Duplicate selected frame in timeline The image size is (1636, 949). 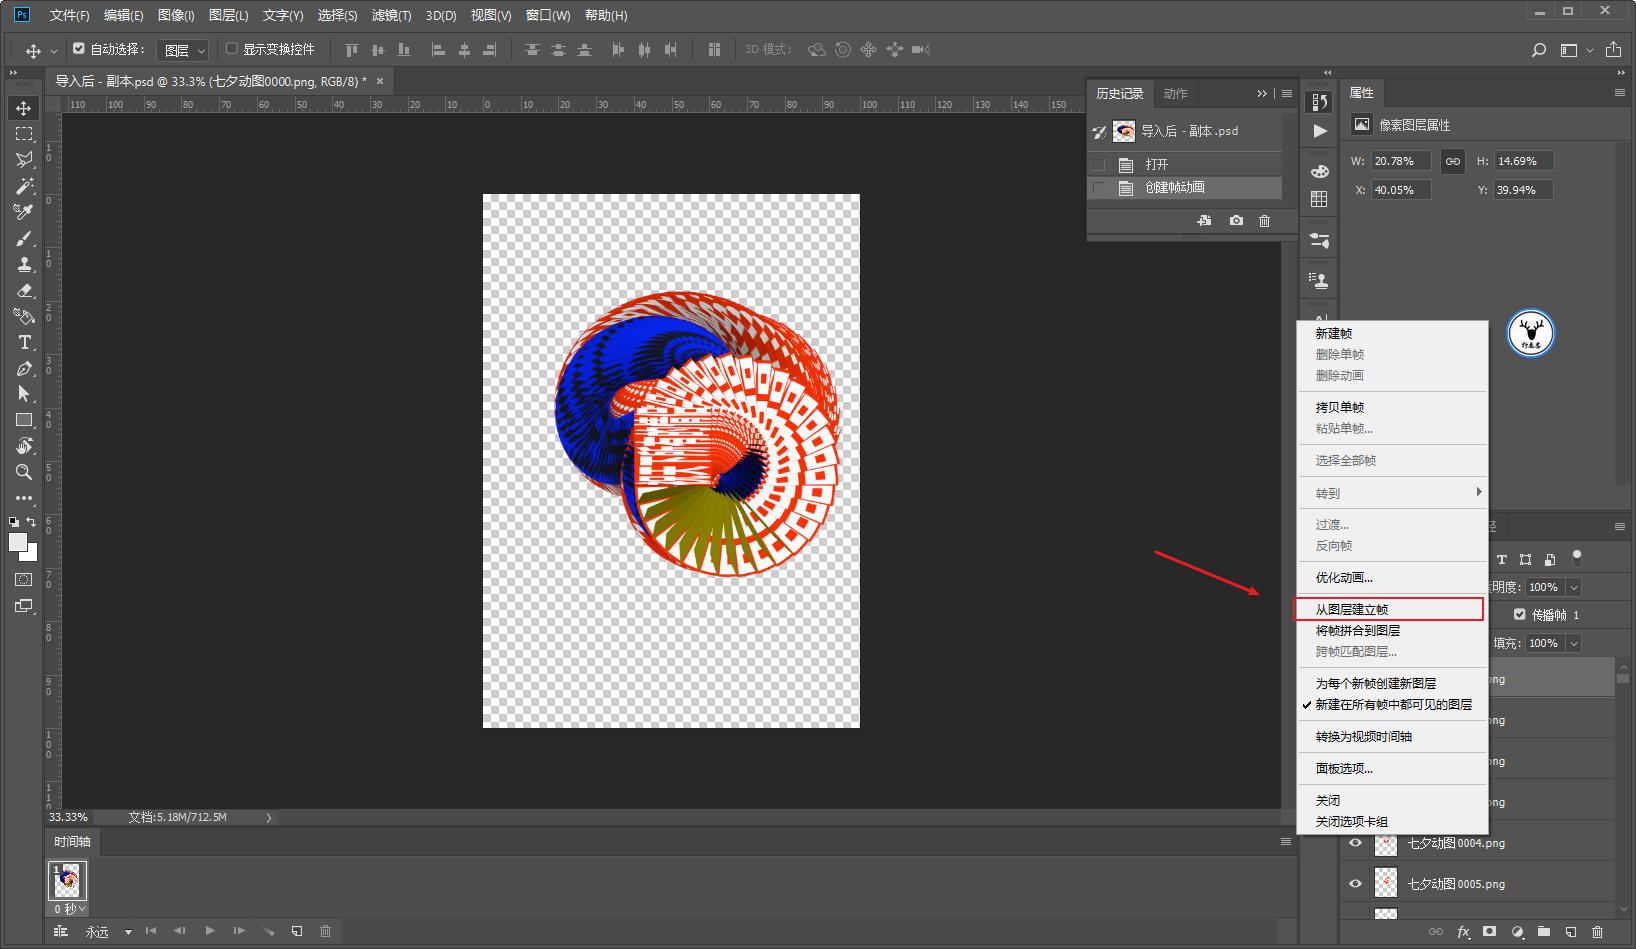click(297, 931)
